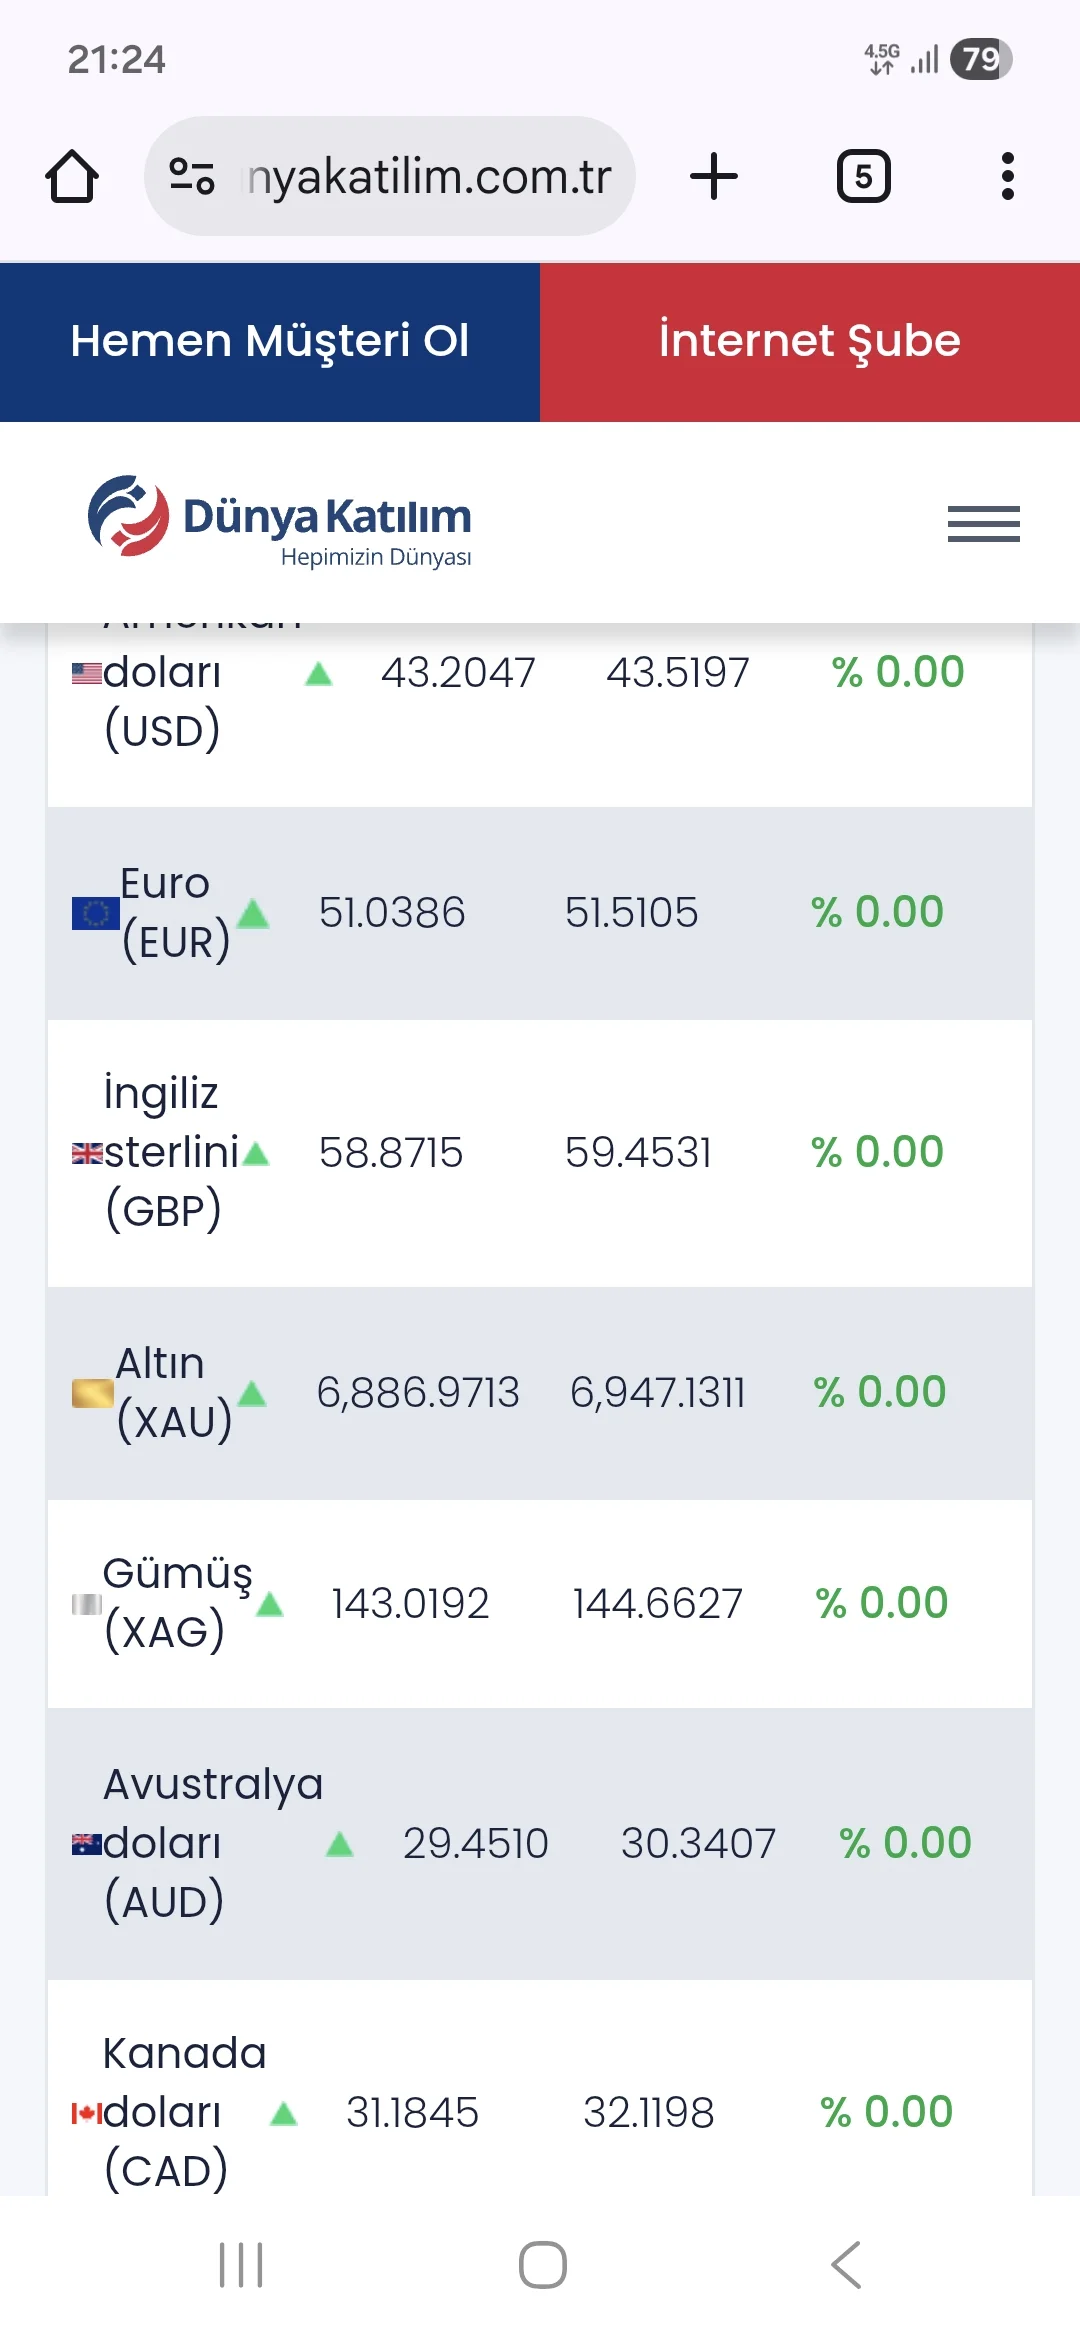Tap the gold bar icon for Altın
1080x2340 pixels.
(x=92, y=1393)
